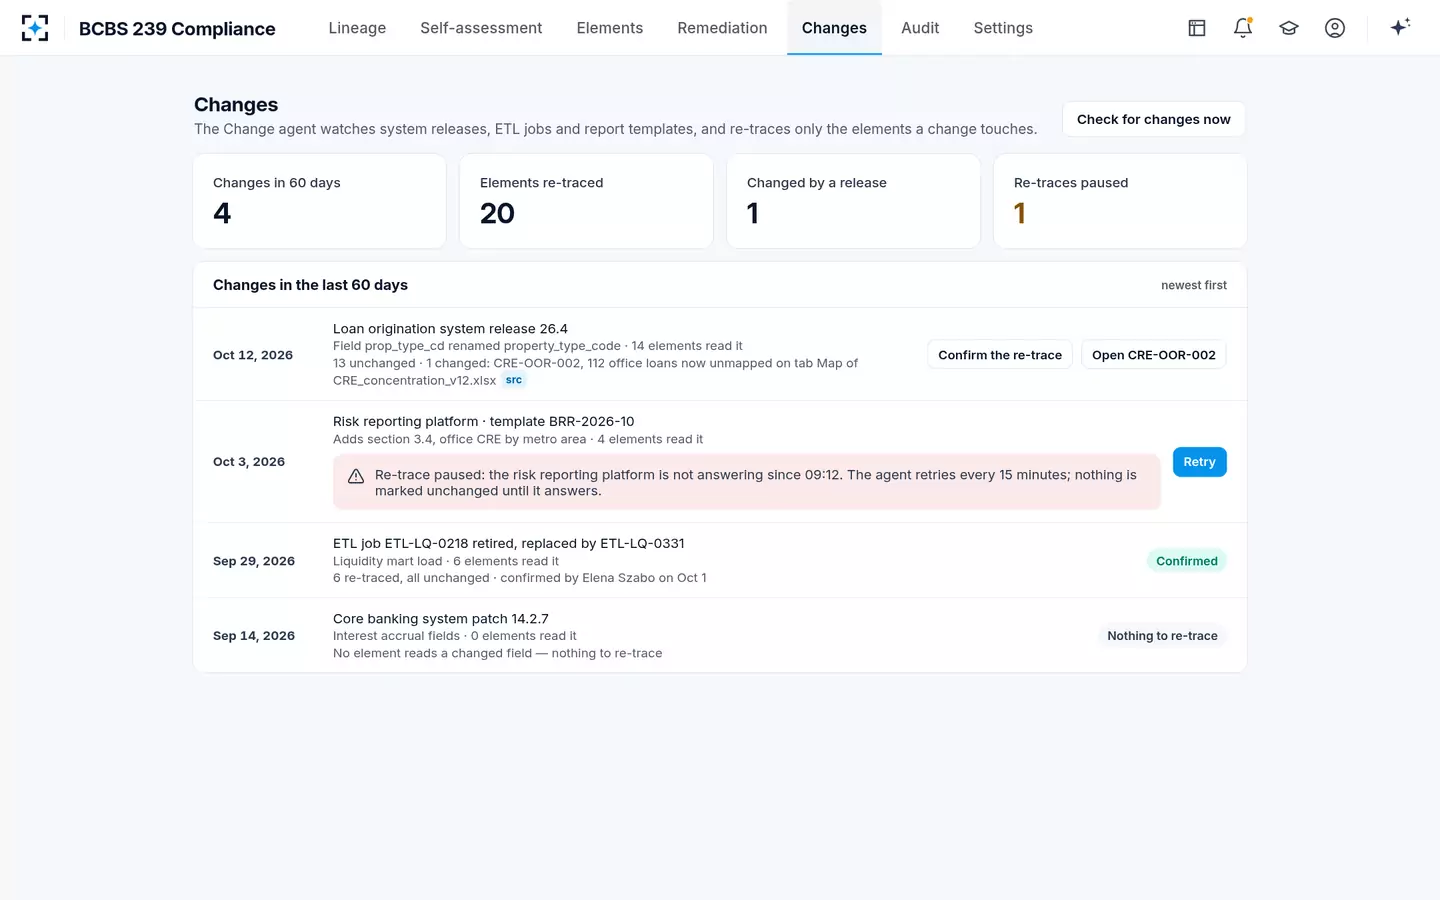Click the Nothing to re-trace badge

click(x=1162, y=636)
